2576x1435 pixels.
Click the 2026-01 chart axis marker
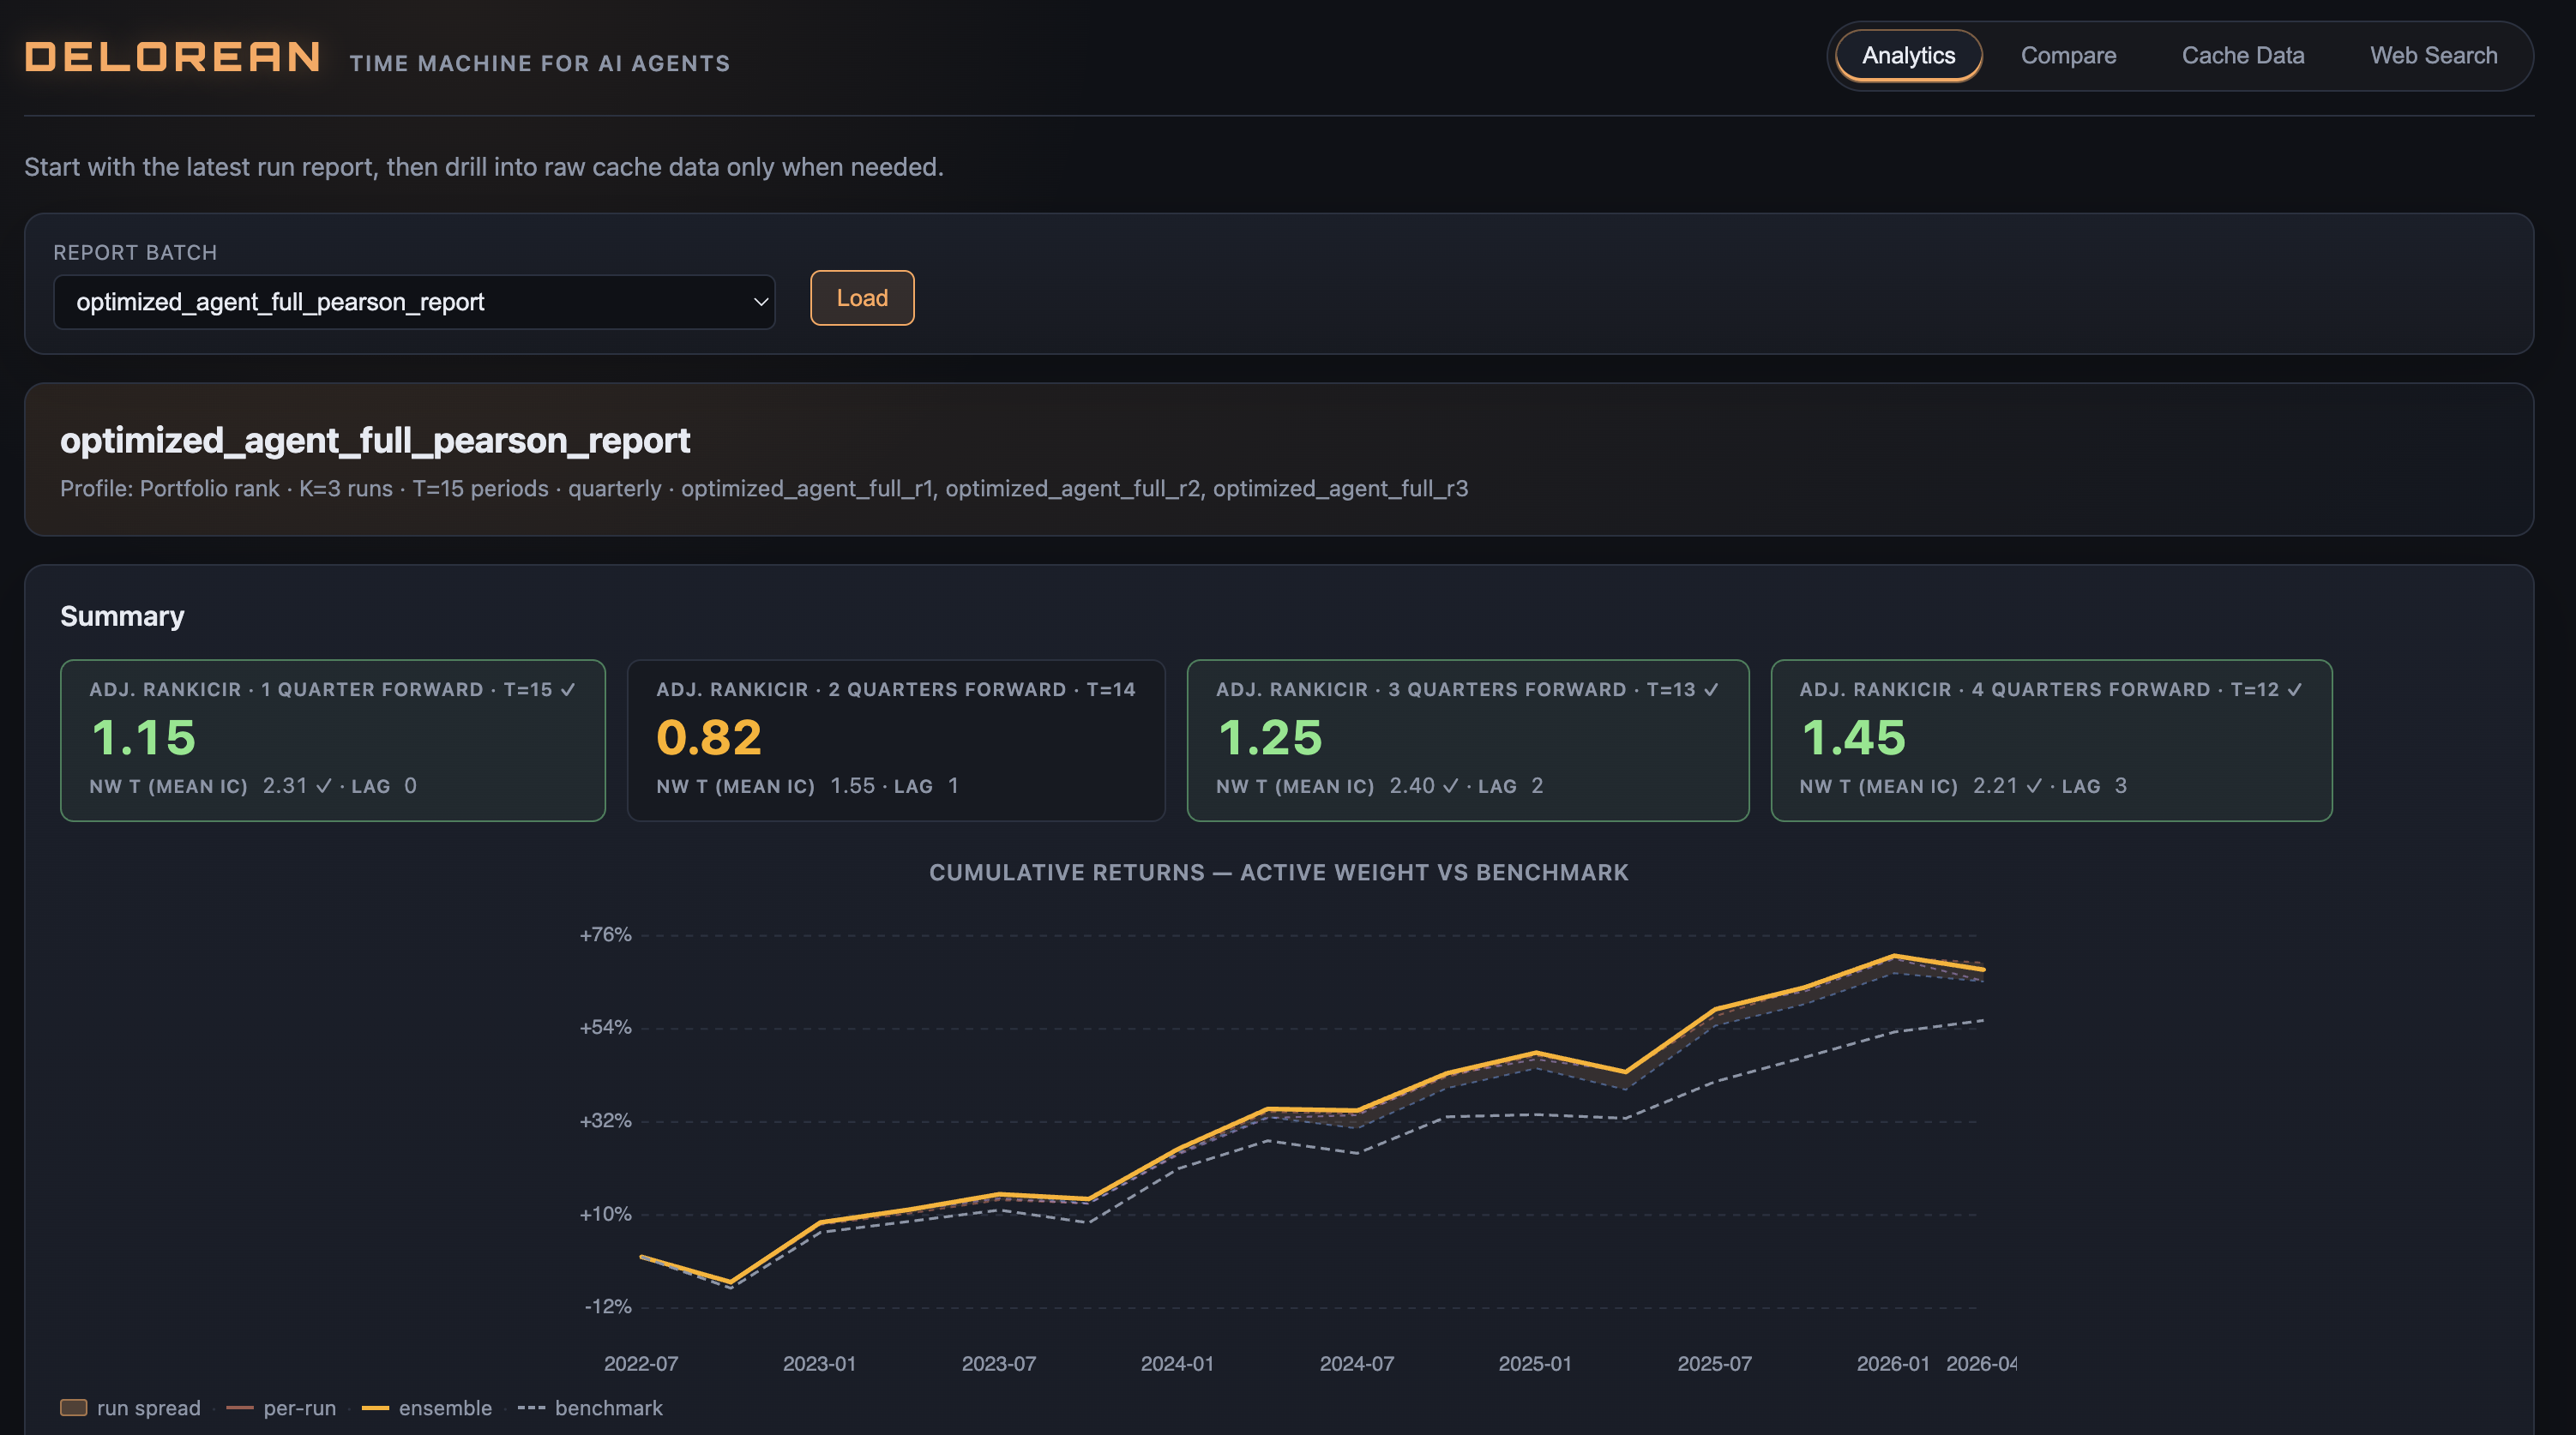[1893, 1364]
